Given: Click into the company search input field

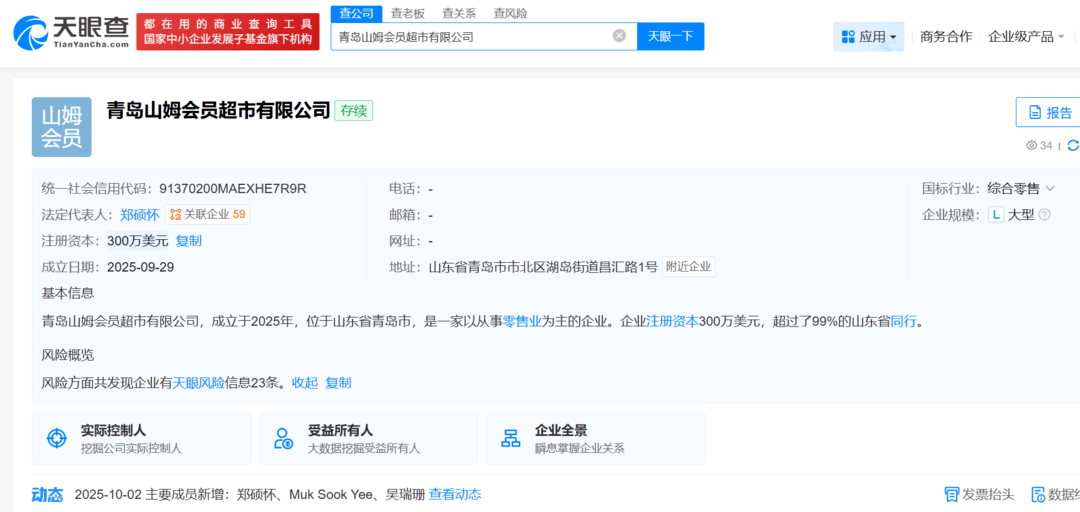Looking at the screenshot, I should pyautogui.click(x=470, y=37).
